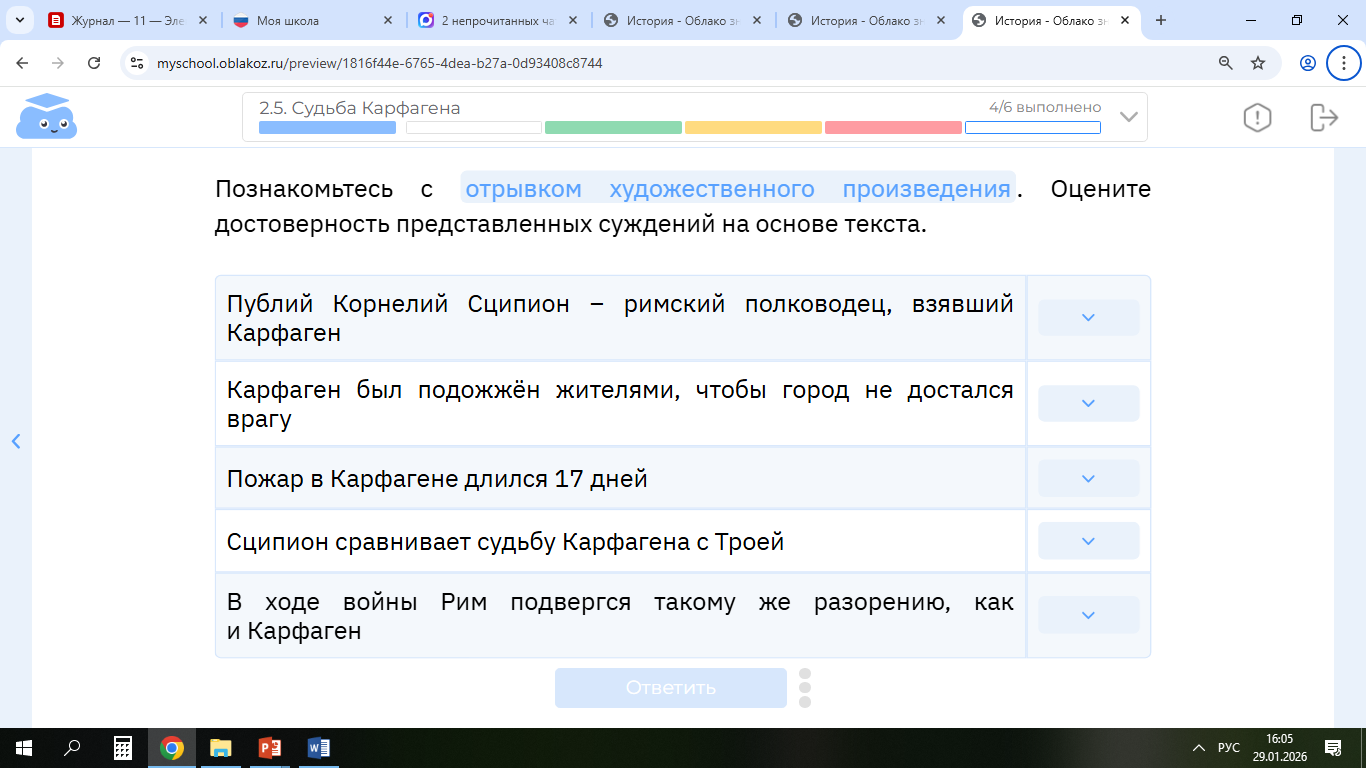Click the cloud mascot logo icon
Image resolution: width=1366 pixels, height=768 pixels.
[46, 116]
